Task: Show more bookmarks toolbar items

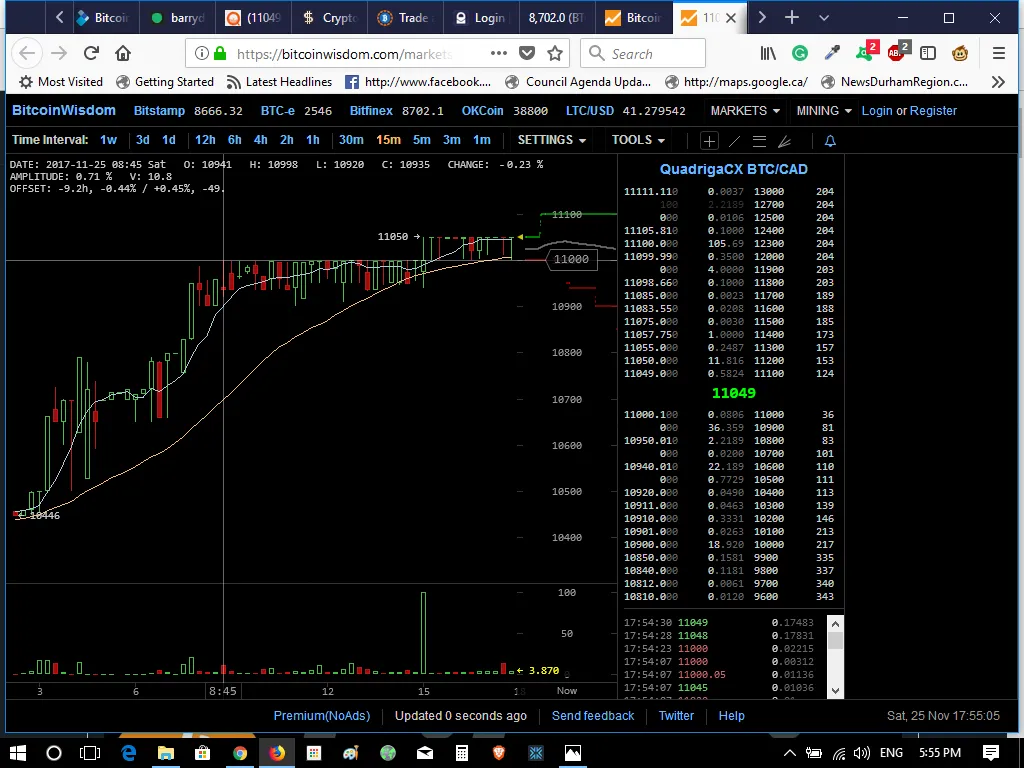Action: [998, 82]
